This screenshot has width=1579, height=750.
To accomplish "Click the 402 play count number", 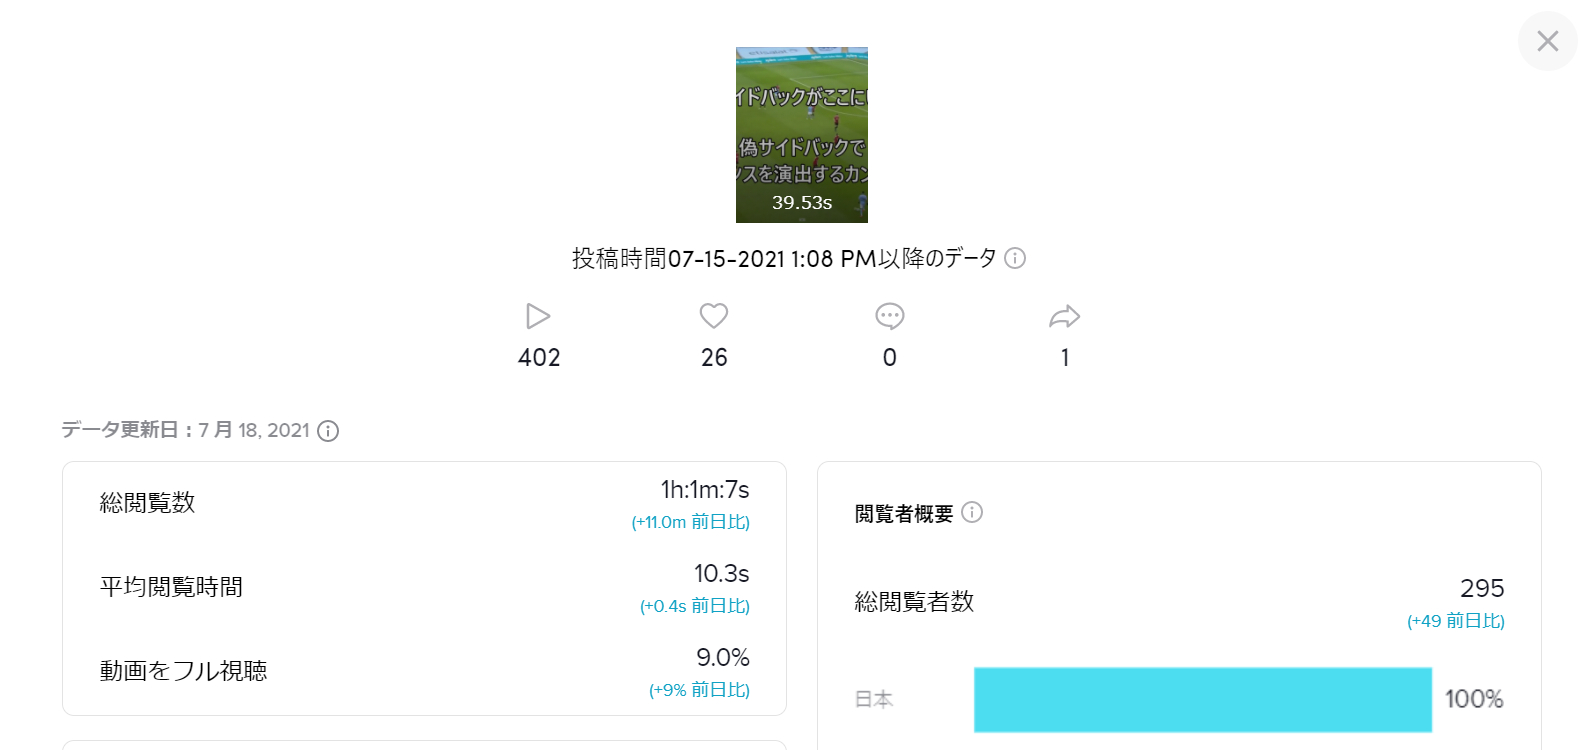I will [x=539, y=358].
